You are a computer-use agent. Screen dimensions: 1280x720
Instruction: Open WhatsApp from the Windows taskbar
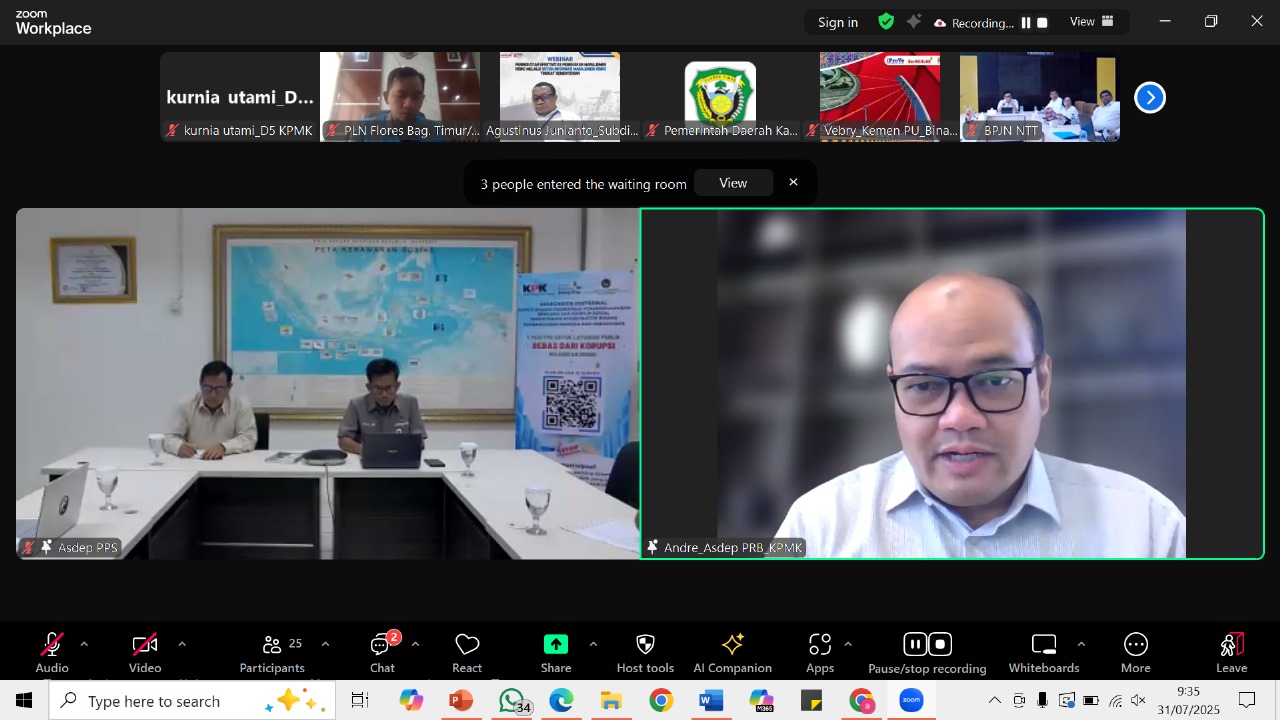(511, 701)
